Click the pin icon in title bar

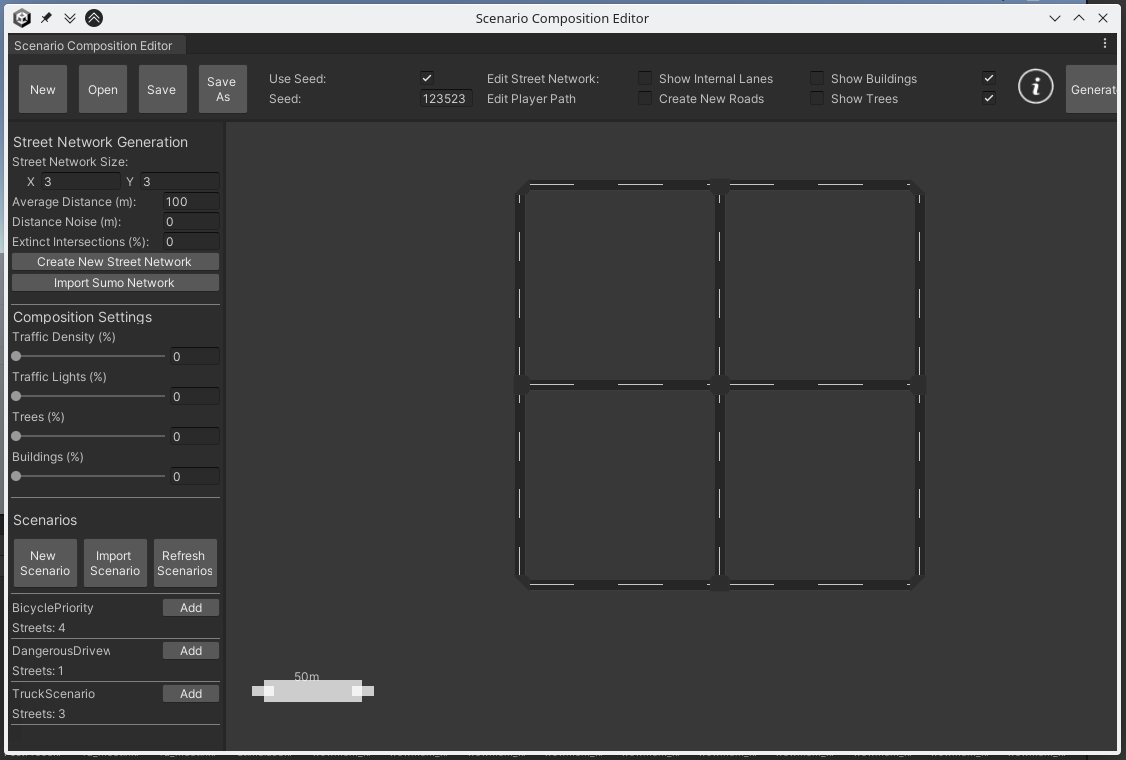[x=46, y=18]
